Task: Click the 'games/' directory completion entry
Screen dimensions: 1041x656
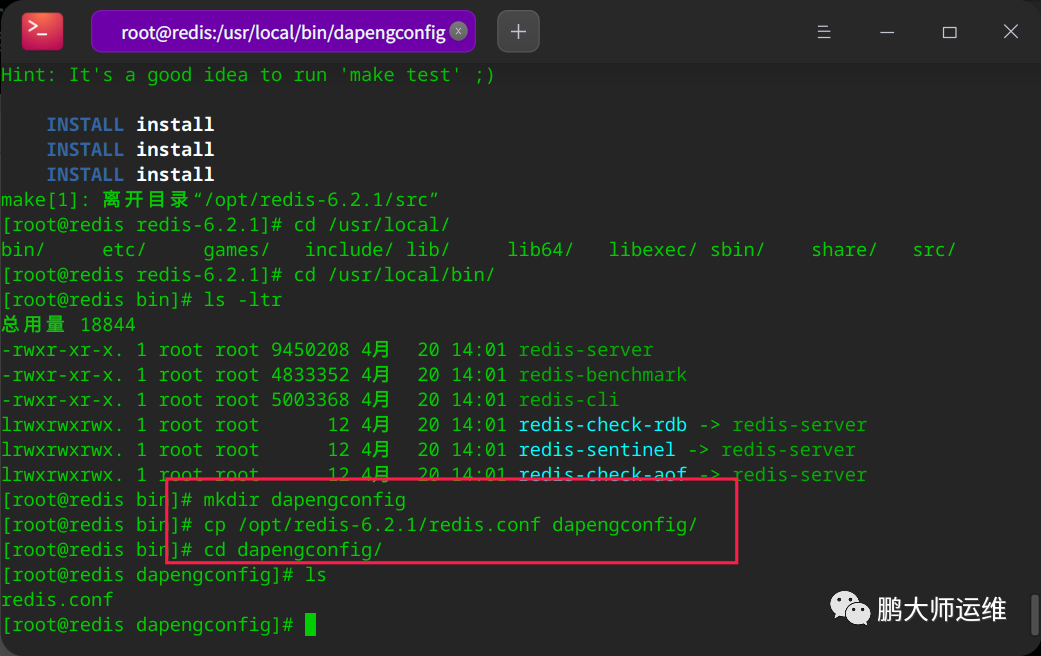Action: click(x=236, y=250)
